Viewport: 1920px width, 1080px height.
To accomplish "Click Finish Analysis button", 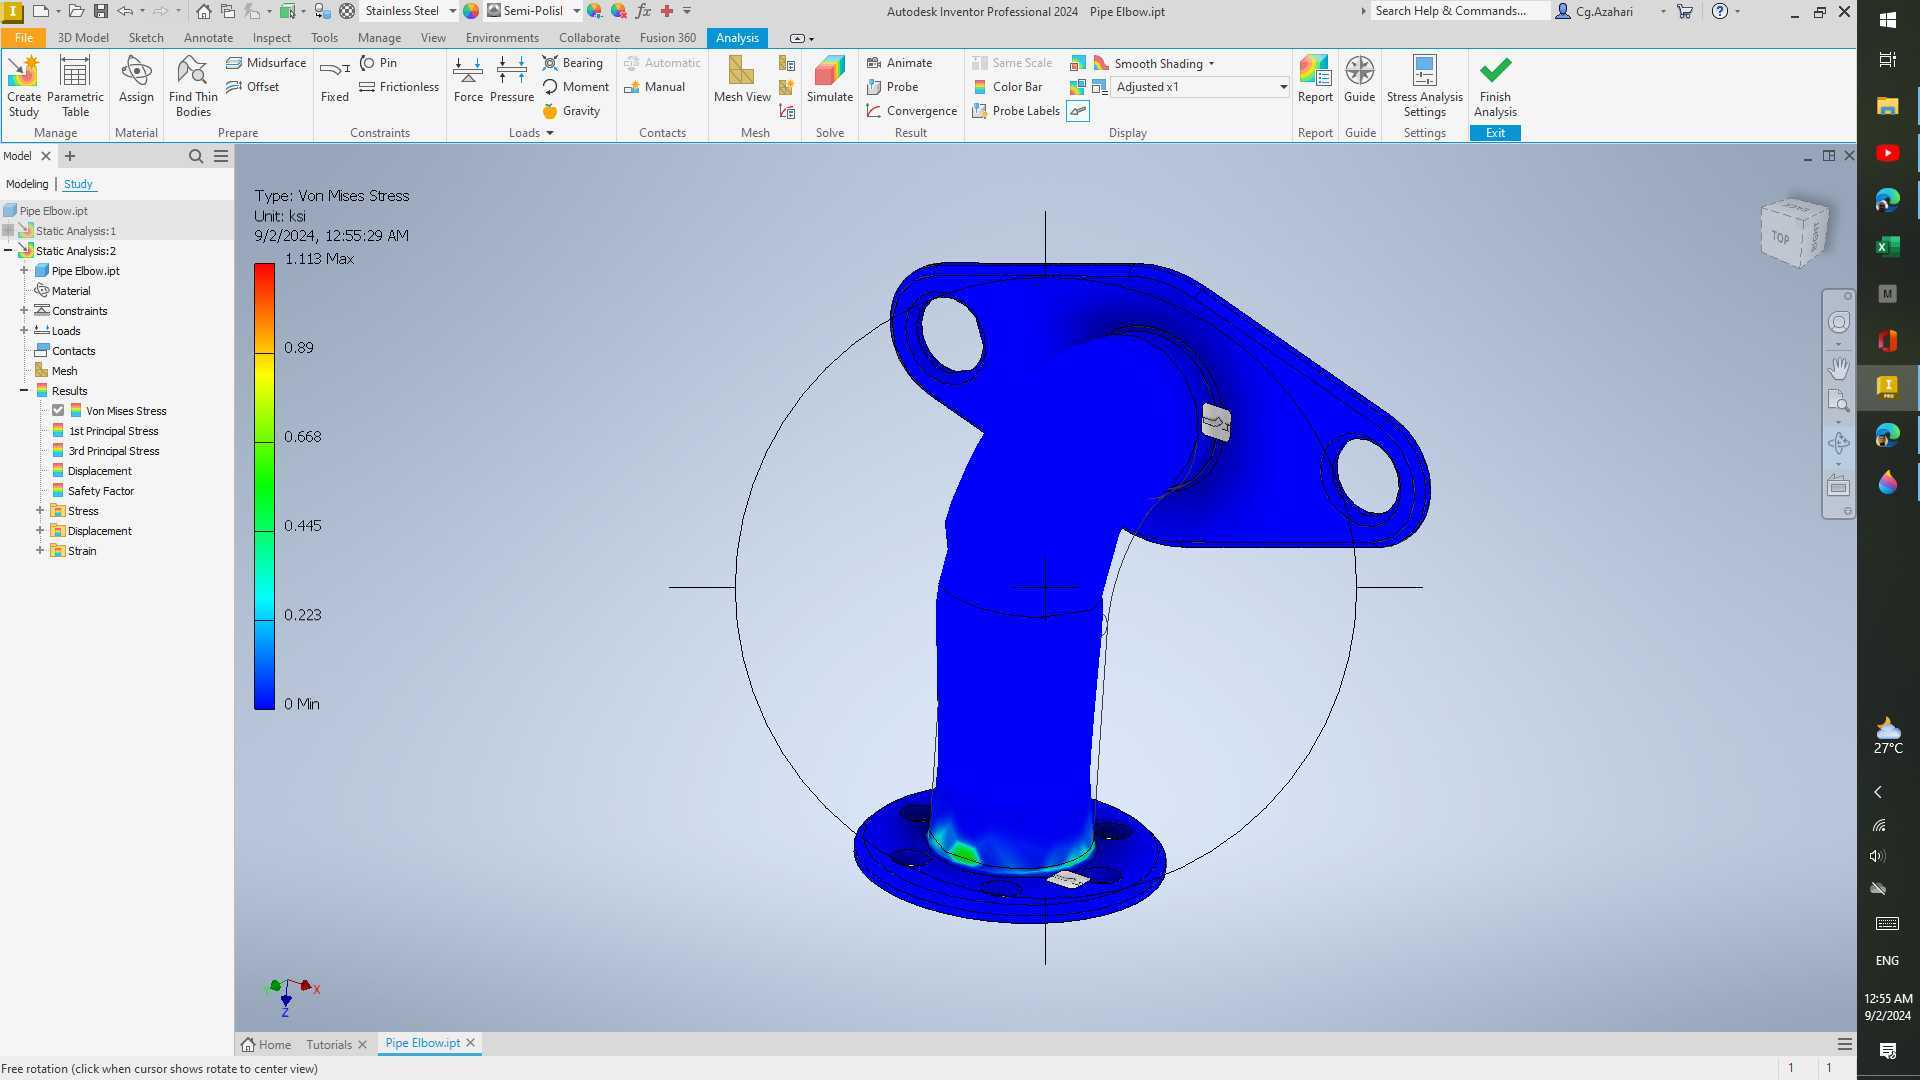I will [1495, 87].
